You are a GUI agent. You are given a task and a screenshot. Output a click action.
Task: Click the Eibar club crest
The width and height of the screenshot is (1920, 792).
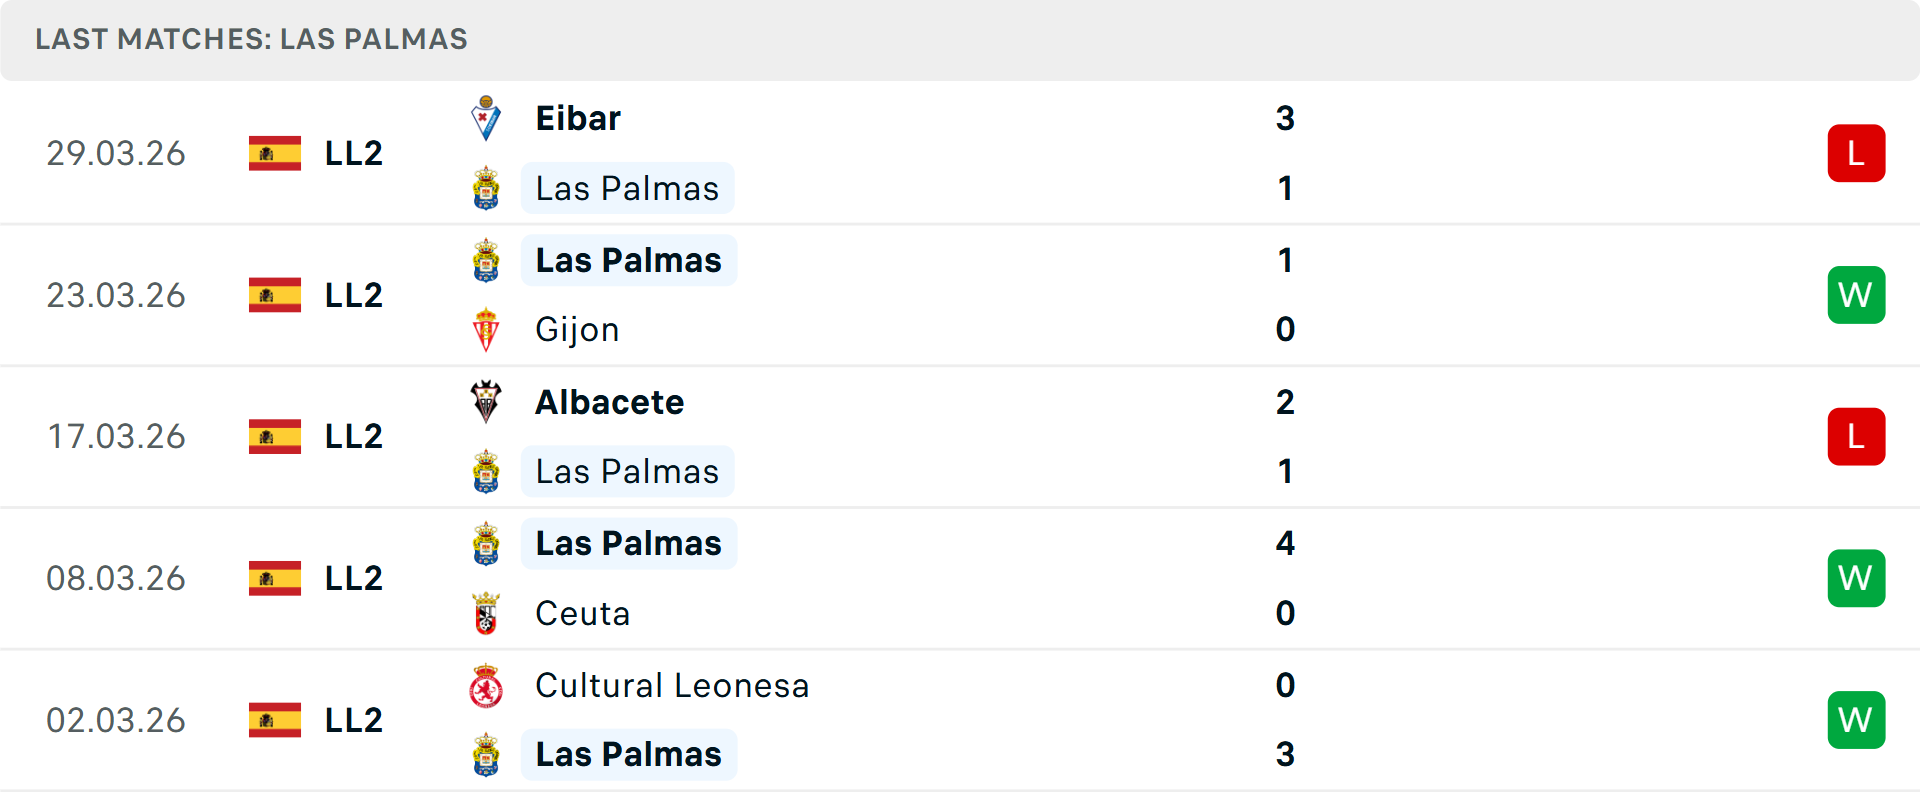[487, 117]
